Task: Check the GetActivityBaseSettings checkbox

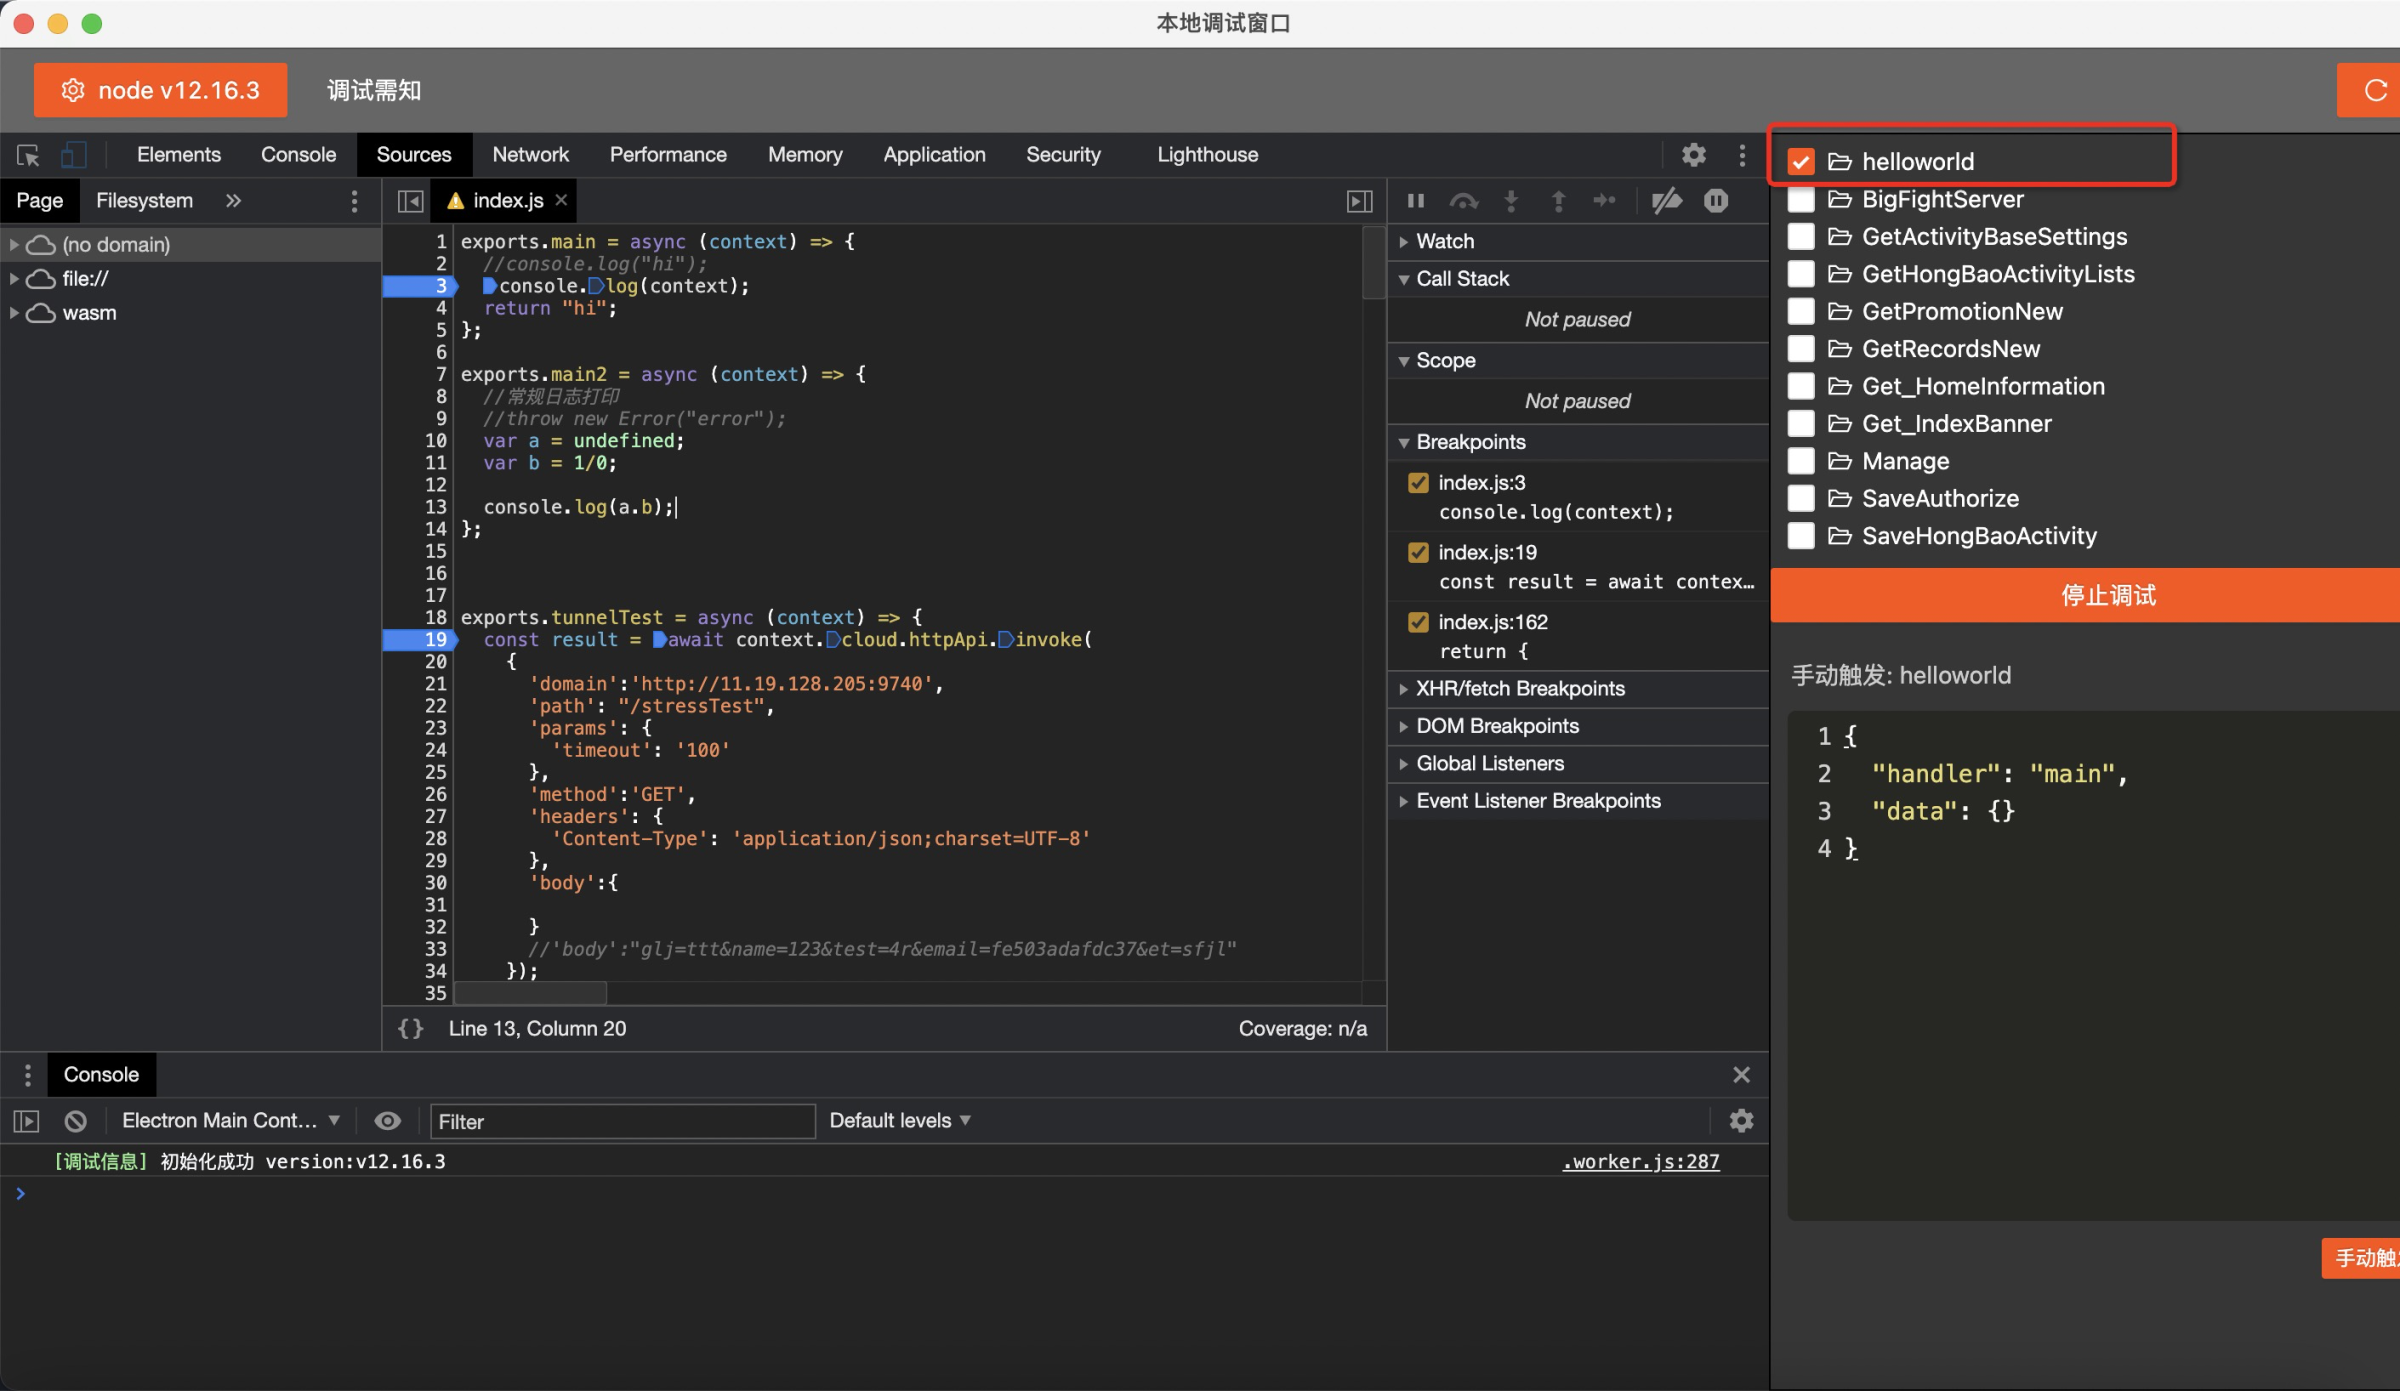Action: (1801, 237)
